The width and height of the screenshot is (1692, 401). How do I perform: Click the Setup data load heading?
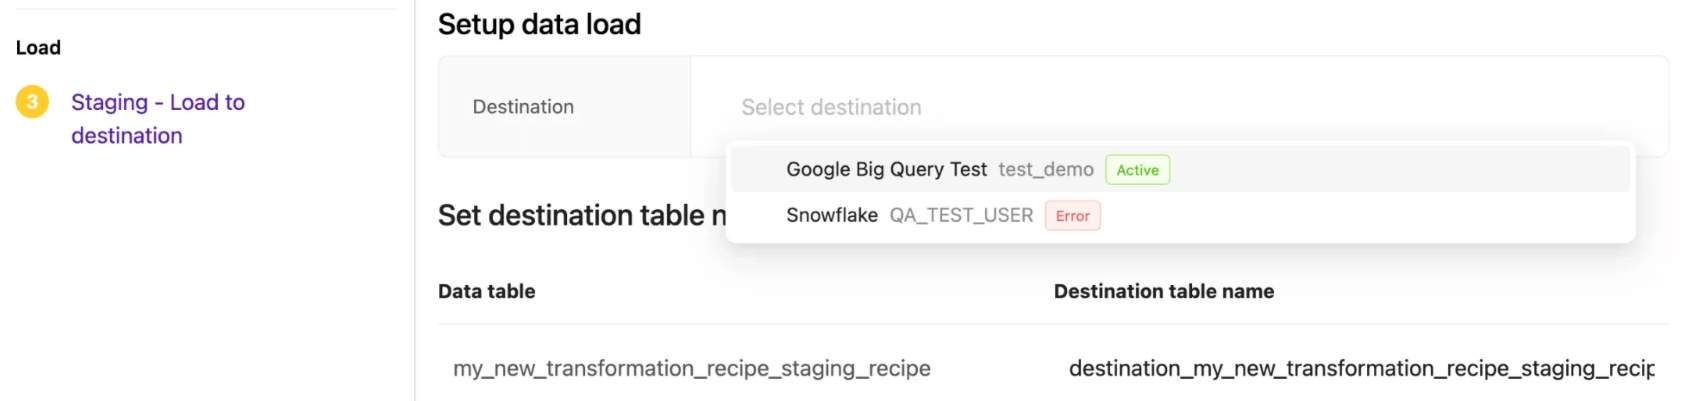point(539,24)
